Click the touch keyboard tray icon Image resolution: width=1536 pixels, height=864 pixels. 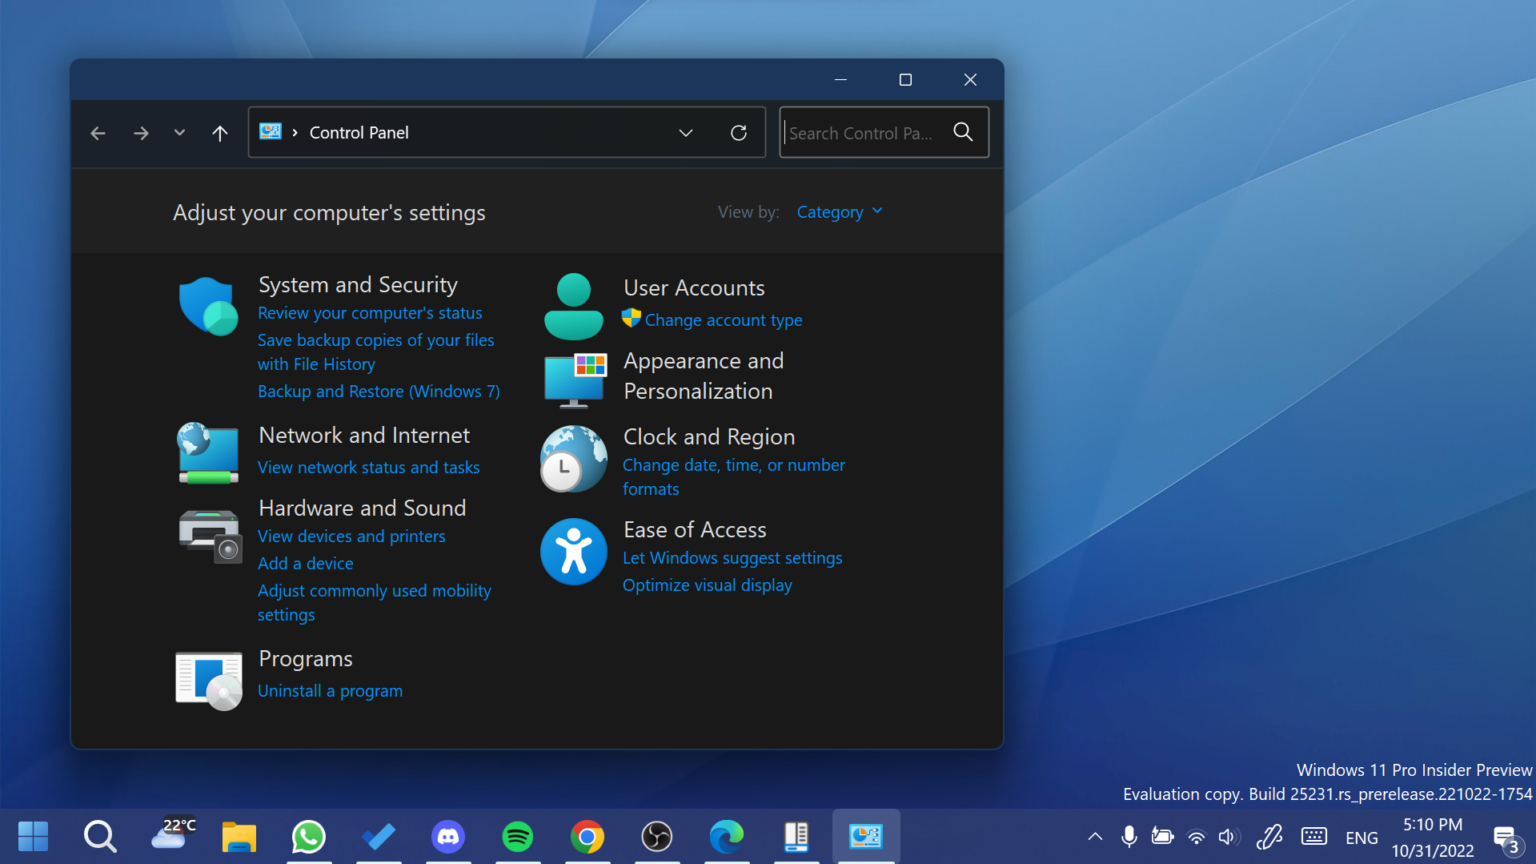(x=1312, y=837)
